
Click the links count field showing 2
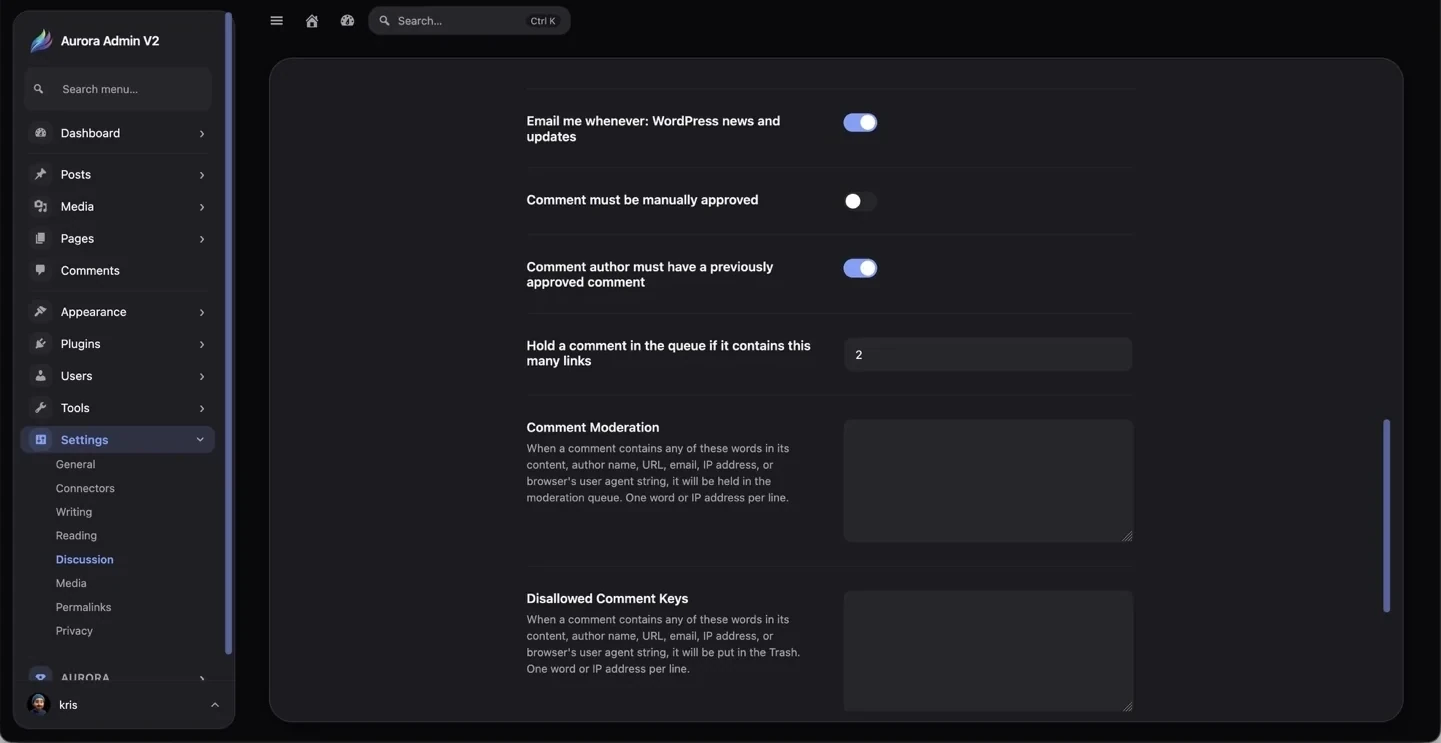pyautogui.click(x=988, y=354)
